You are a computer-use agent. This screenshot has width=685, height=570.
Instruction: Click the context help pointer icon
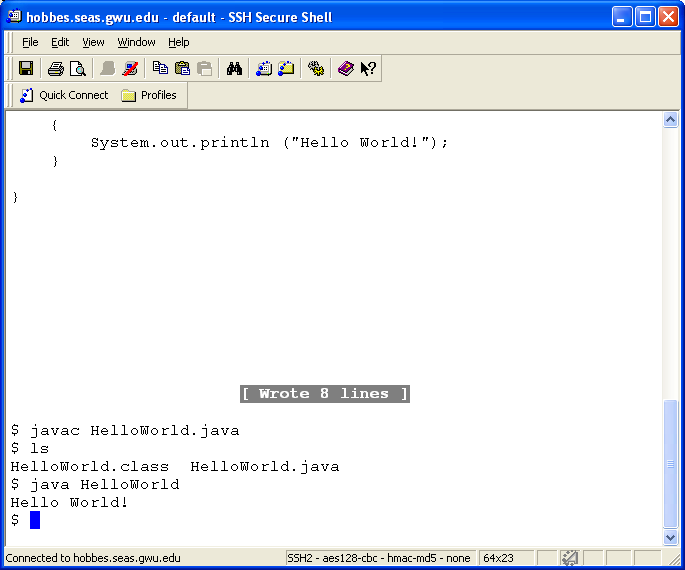[x=368, y=68]
